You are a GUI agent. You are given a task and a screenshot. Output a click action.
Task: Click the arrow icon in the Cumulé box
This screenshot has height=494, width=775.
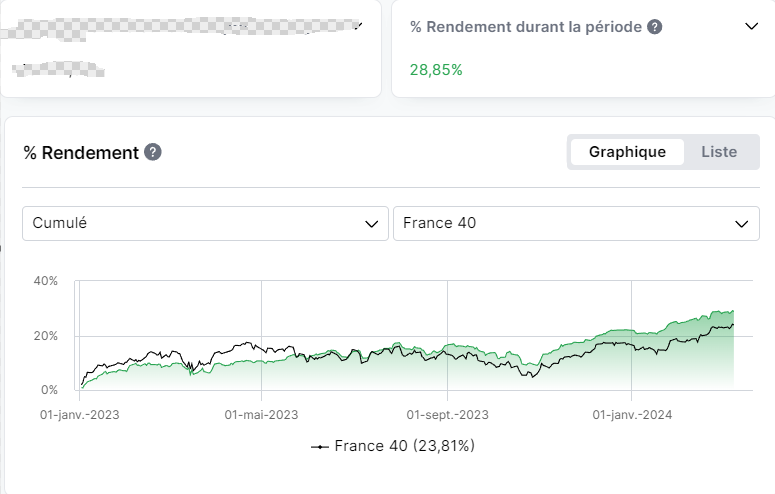(x=373, y=224)
